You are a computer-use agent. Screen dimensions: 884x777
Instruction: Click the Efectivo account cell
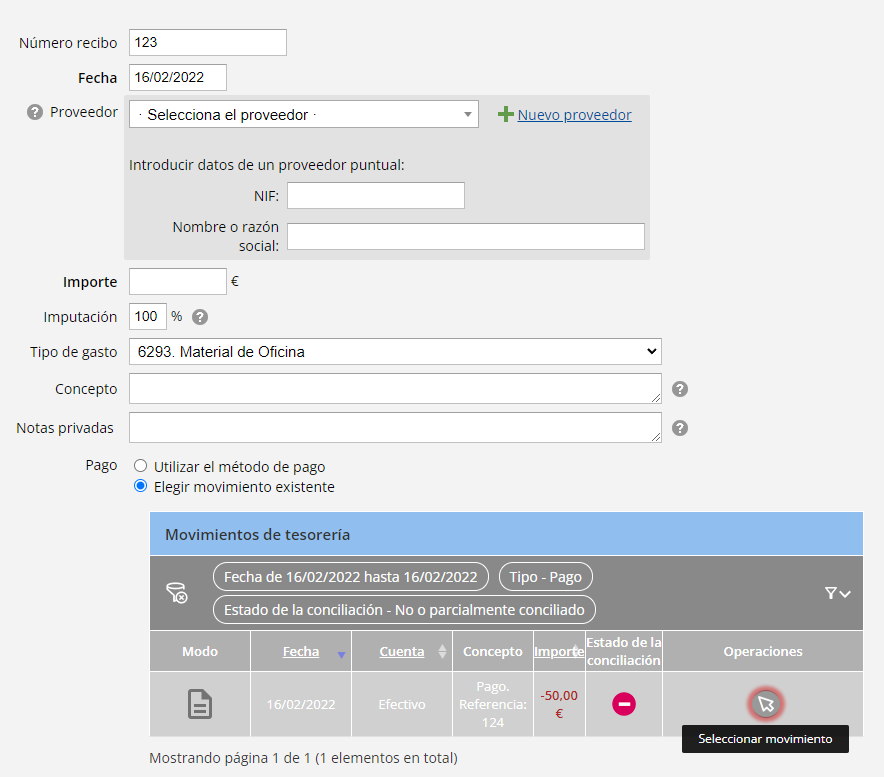[402, 704]
